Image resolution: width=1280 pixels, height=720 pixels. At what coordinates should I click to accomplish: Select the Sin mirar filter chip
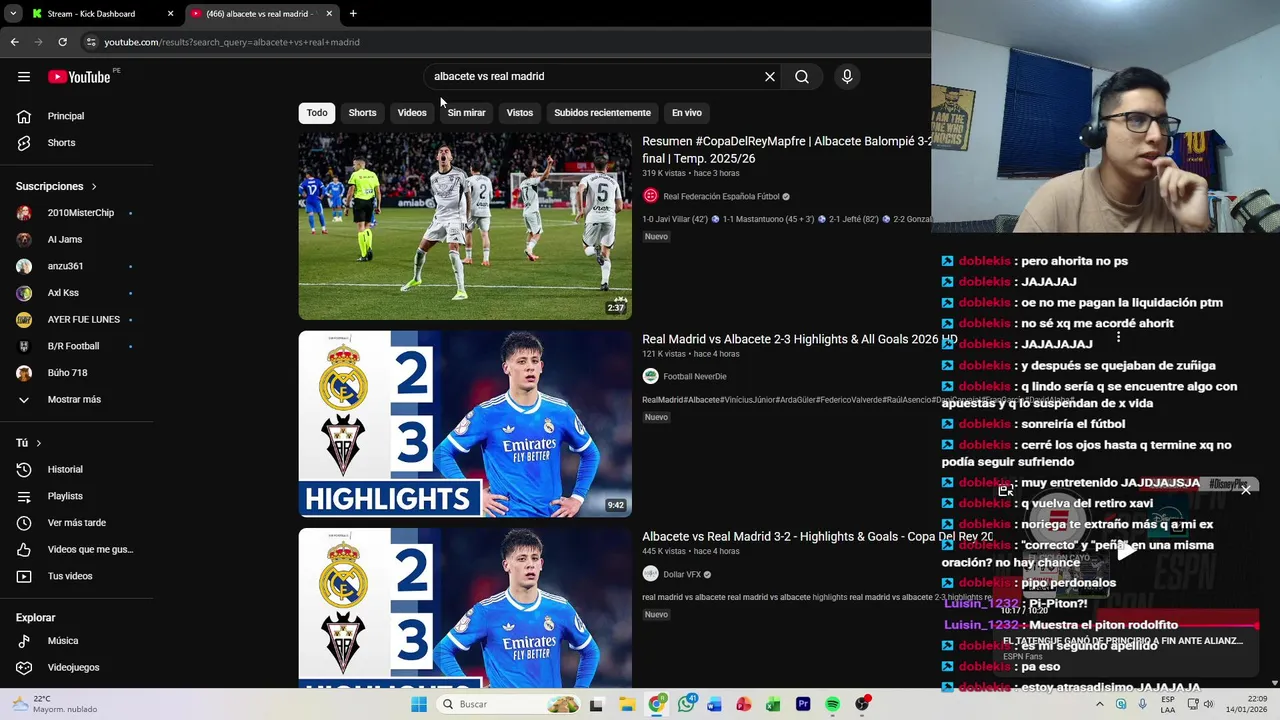coord(466,113)
